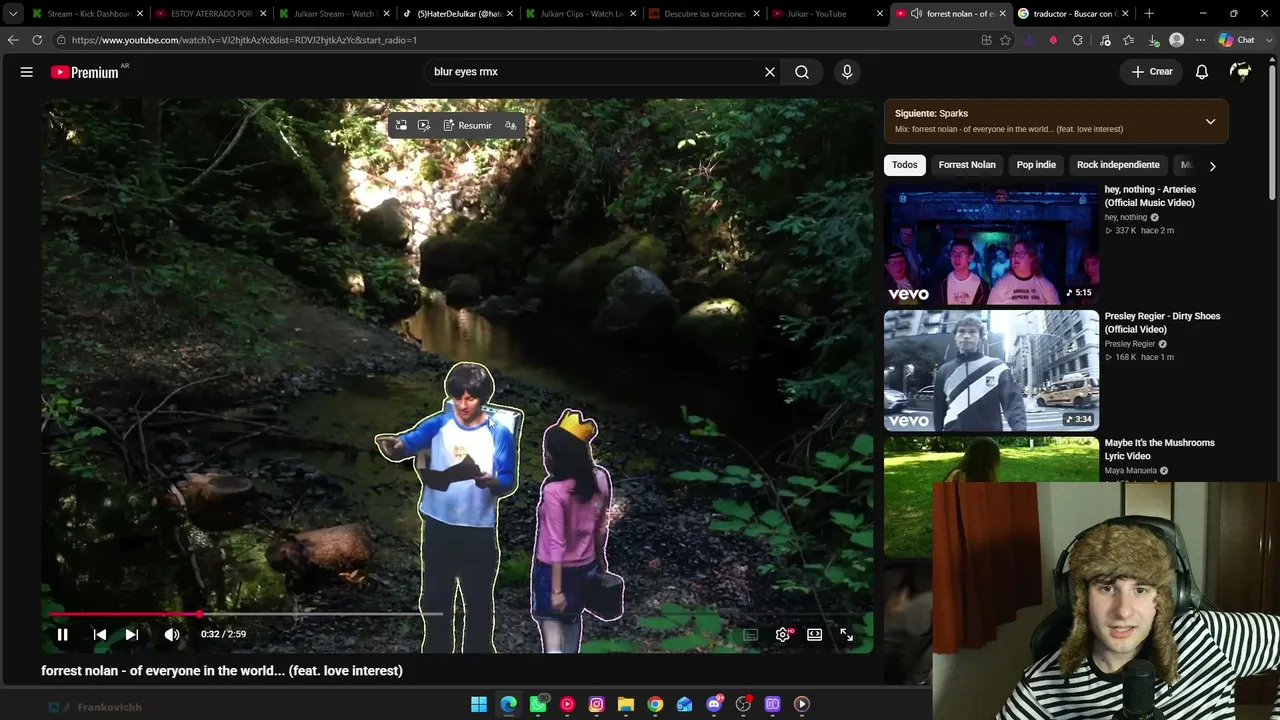Open the browser three-dot settings menu
This screenshot has width=1280, height=720.
coord(1200,40)
